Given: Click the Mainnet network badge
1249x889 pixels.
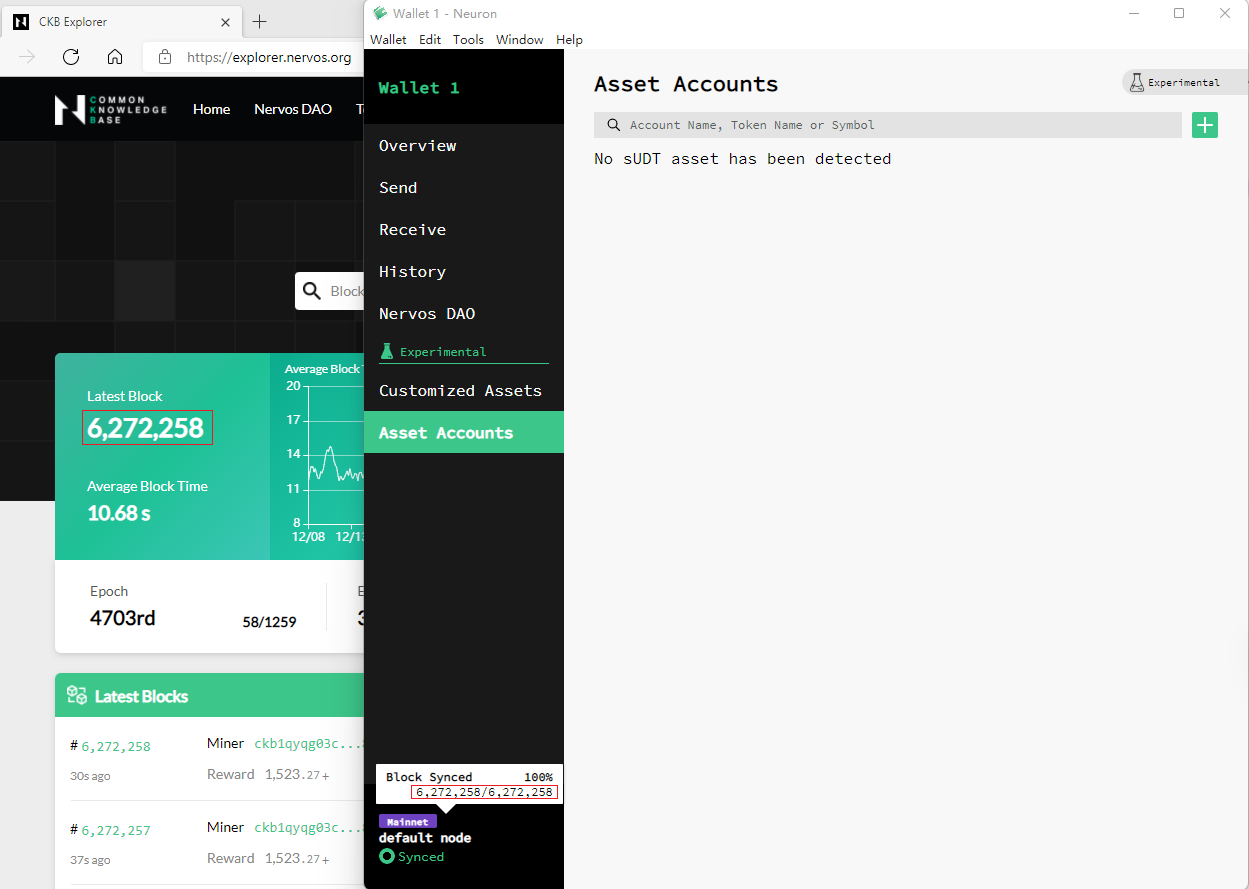Looking at the screenshot, I should tap(407, 822).
